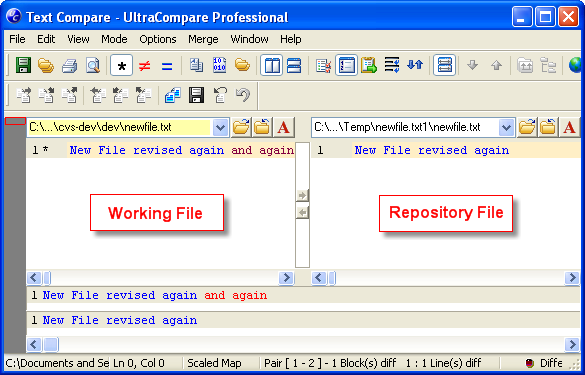Click the printer icon in the toolbar
Viewport: 585px width, 375px height.
(x=69, y=66)
